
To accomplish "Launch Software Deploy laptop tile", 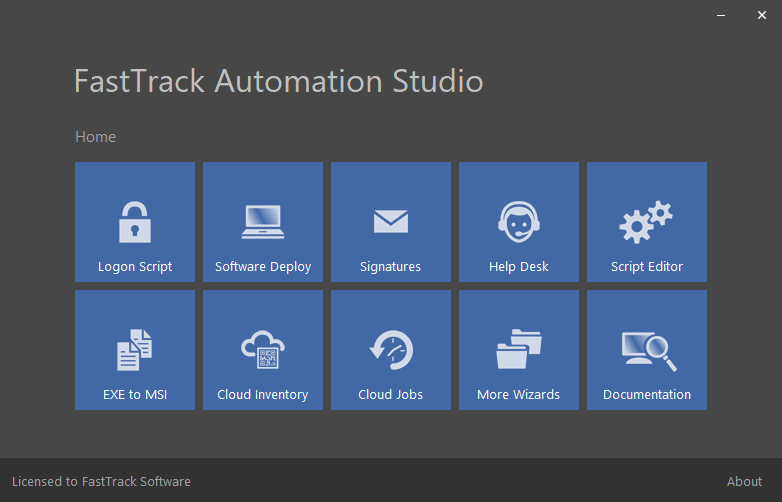I will coord(263,222).
